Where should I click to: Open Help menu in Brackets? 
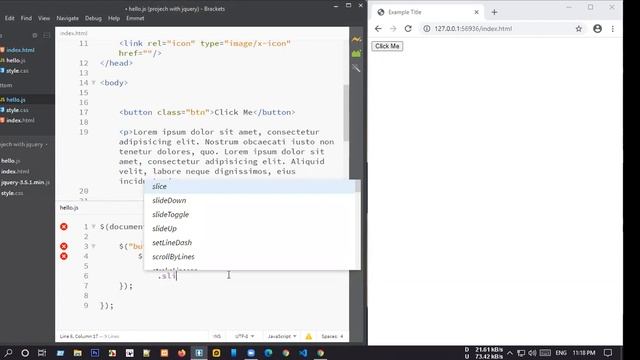click(114, 18)
